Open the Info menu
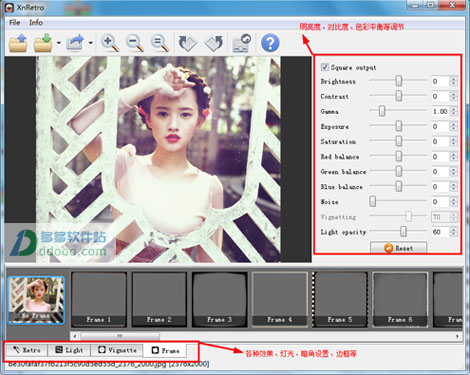470x375 pixels. [x=36, y=23]
